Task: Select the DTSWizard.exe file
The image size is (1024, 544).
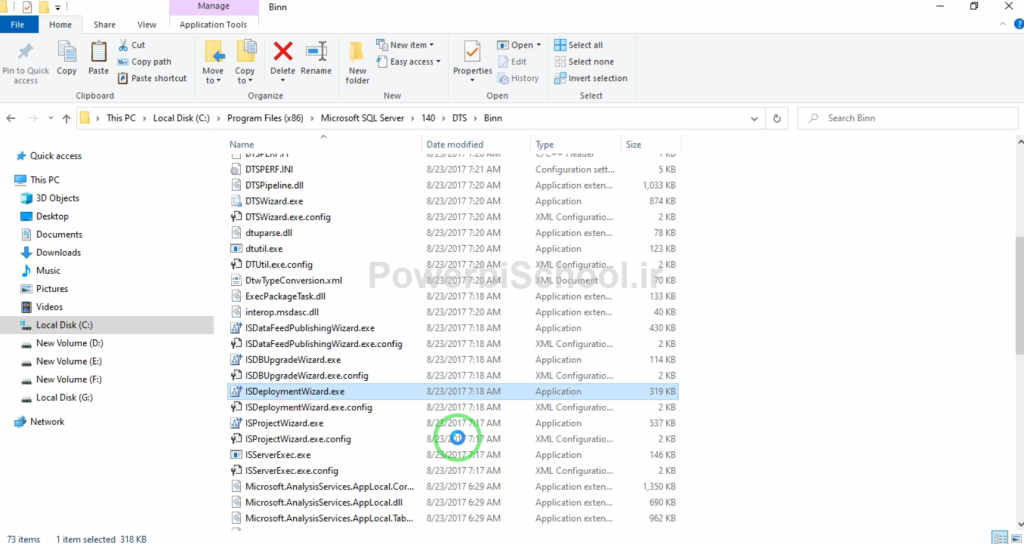Action: click(266, 201)
